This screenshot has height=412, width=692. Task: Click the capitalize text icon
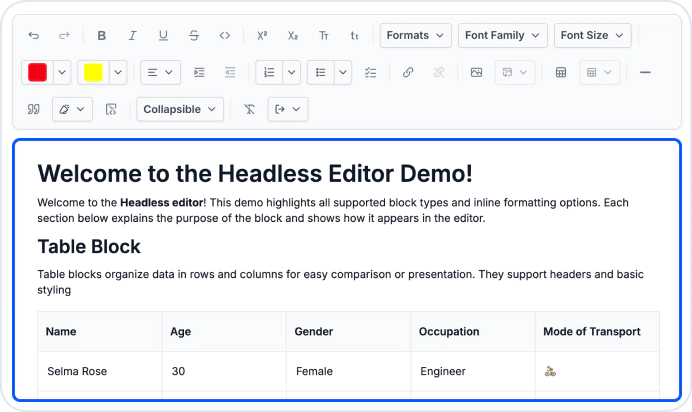pos(324,35)
